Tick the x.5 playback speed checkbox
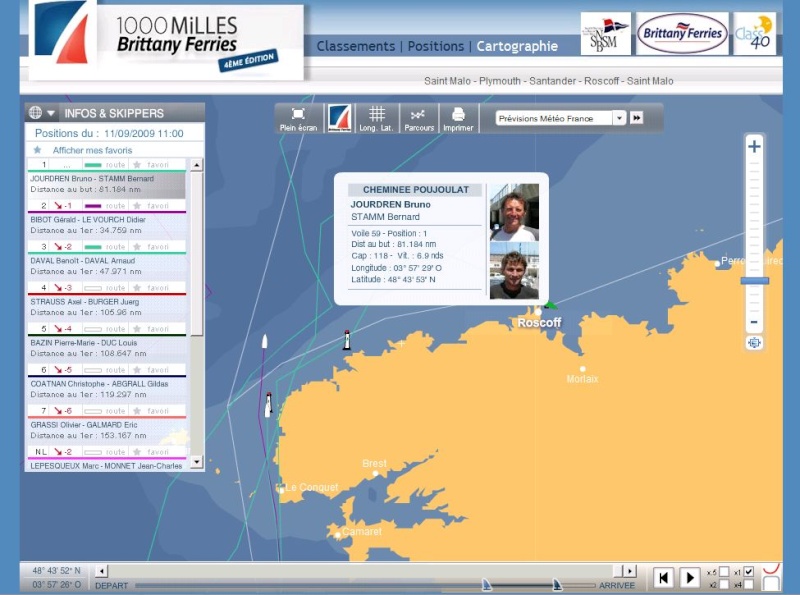 (x=723, y=572)
